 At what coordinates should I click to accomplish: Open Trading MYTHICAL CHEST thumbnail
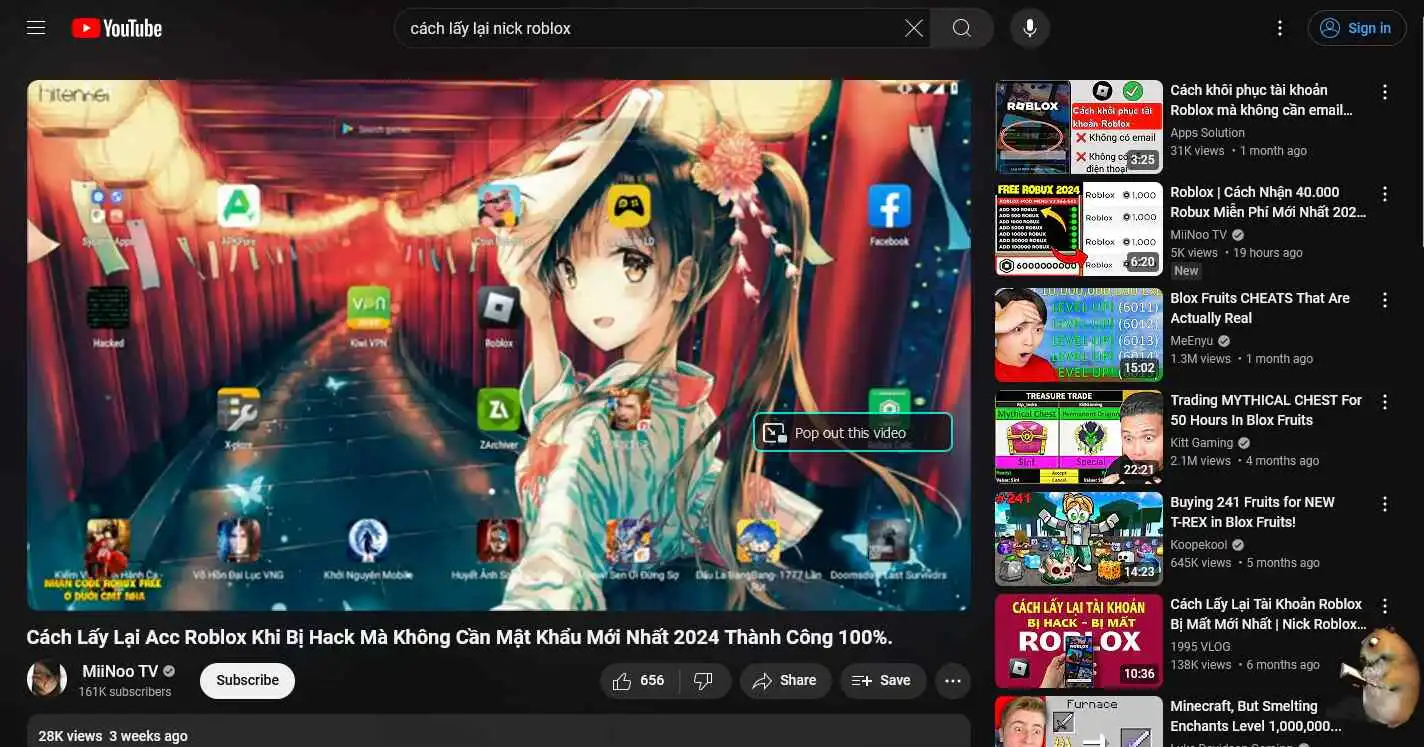[1078, 437]
